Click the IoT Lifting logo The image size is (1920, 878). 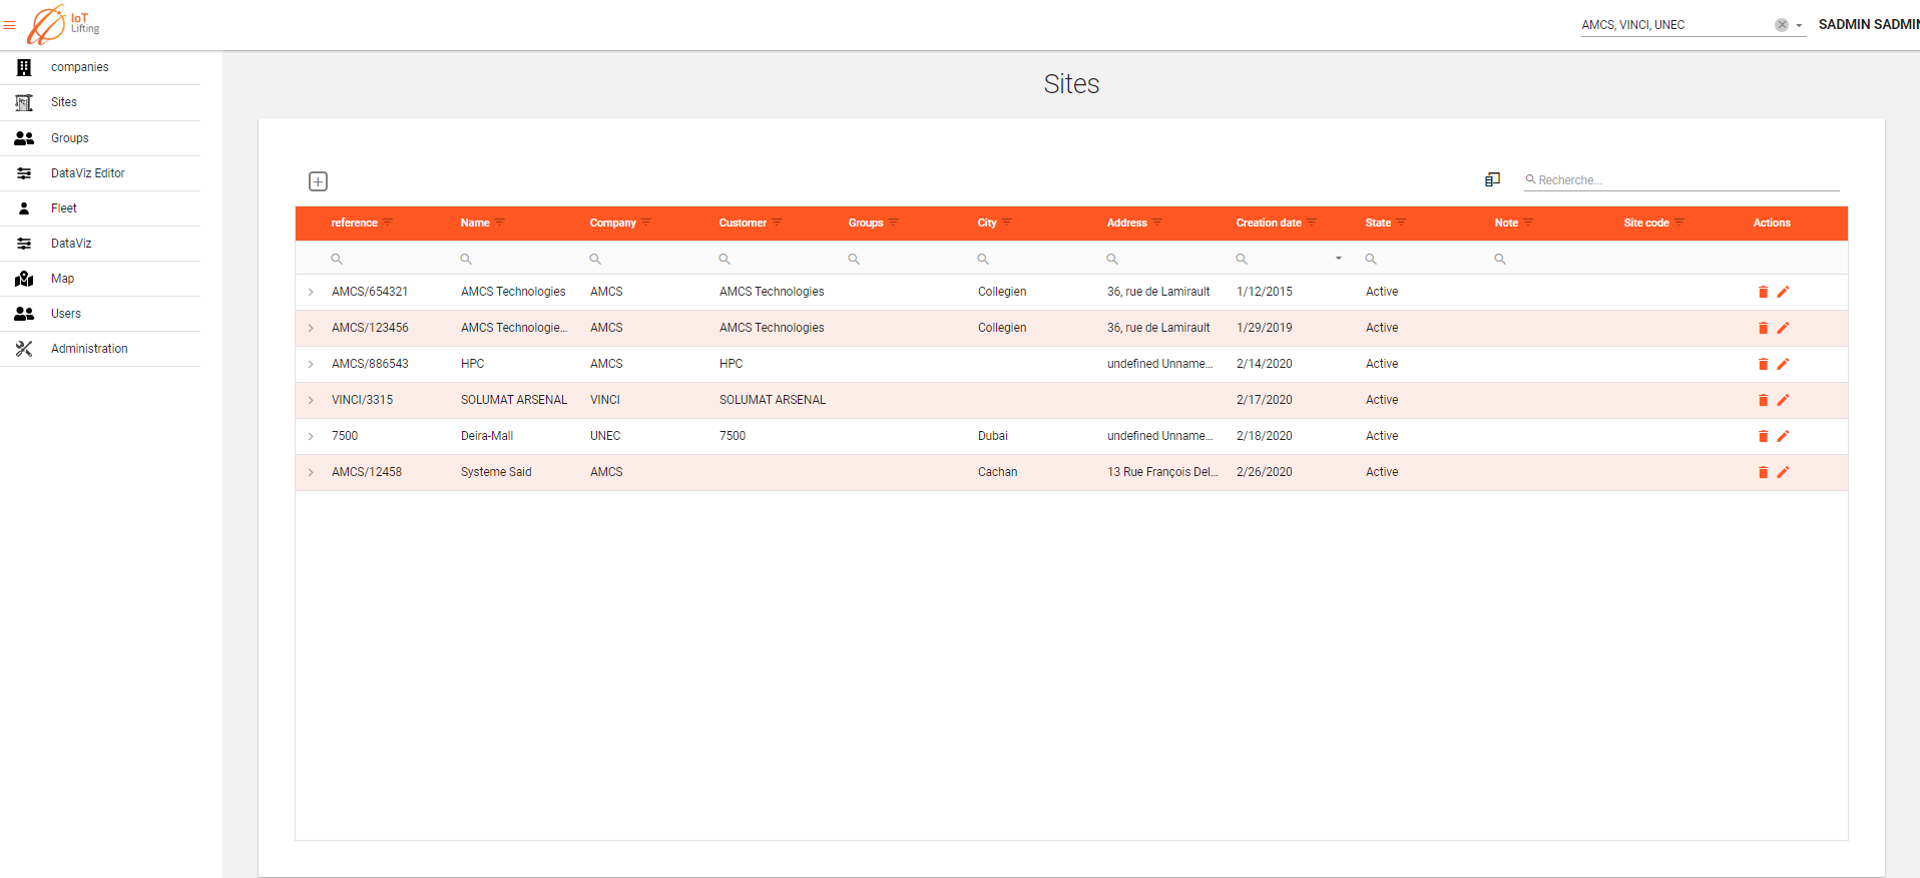pos(64,24)
